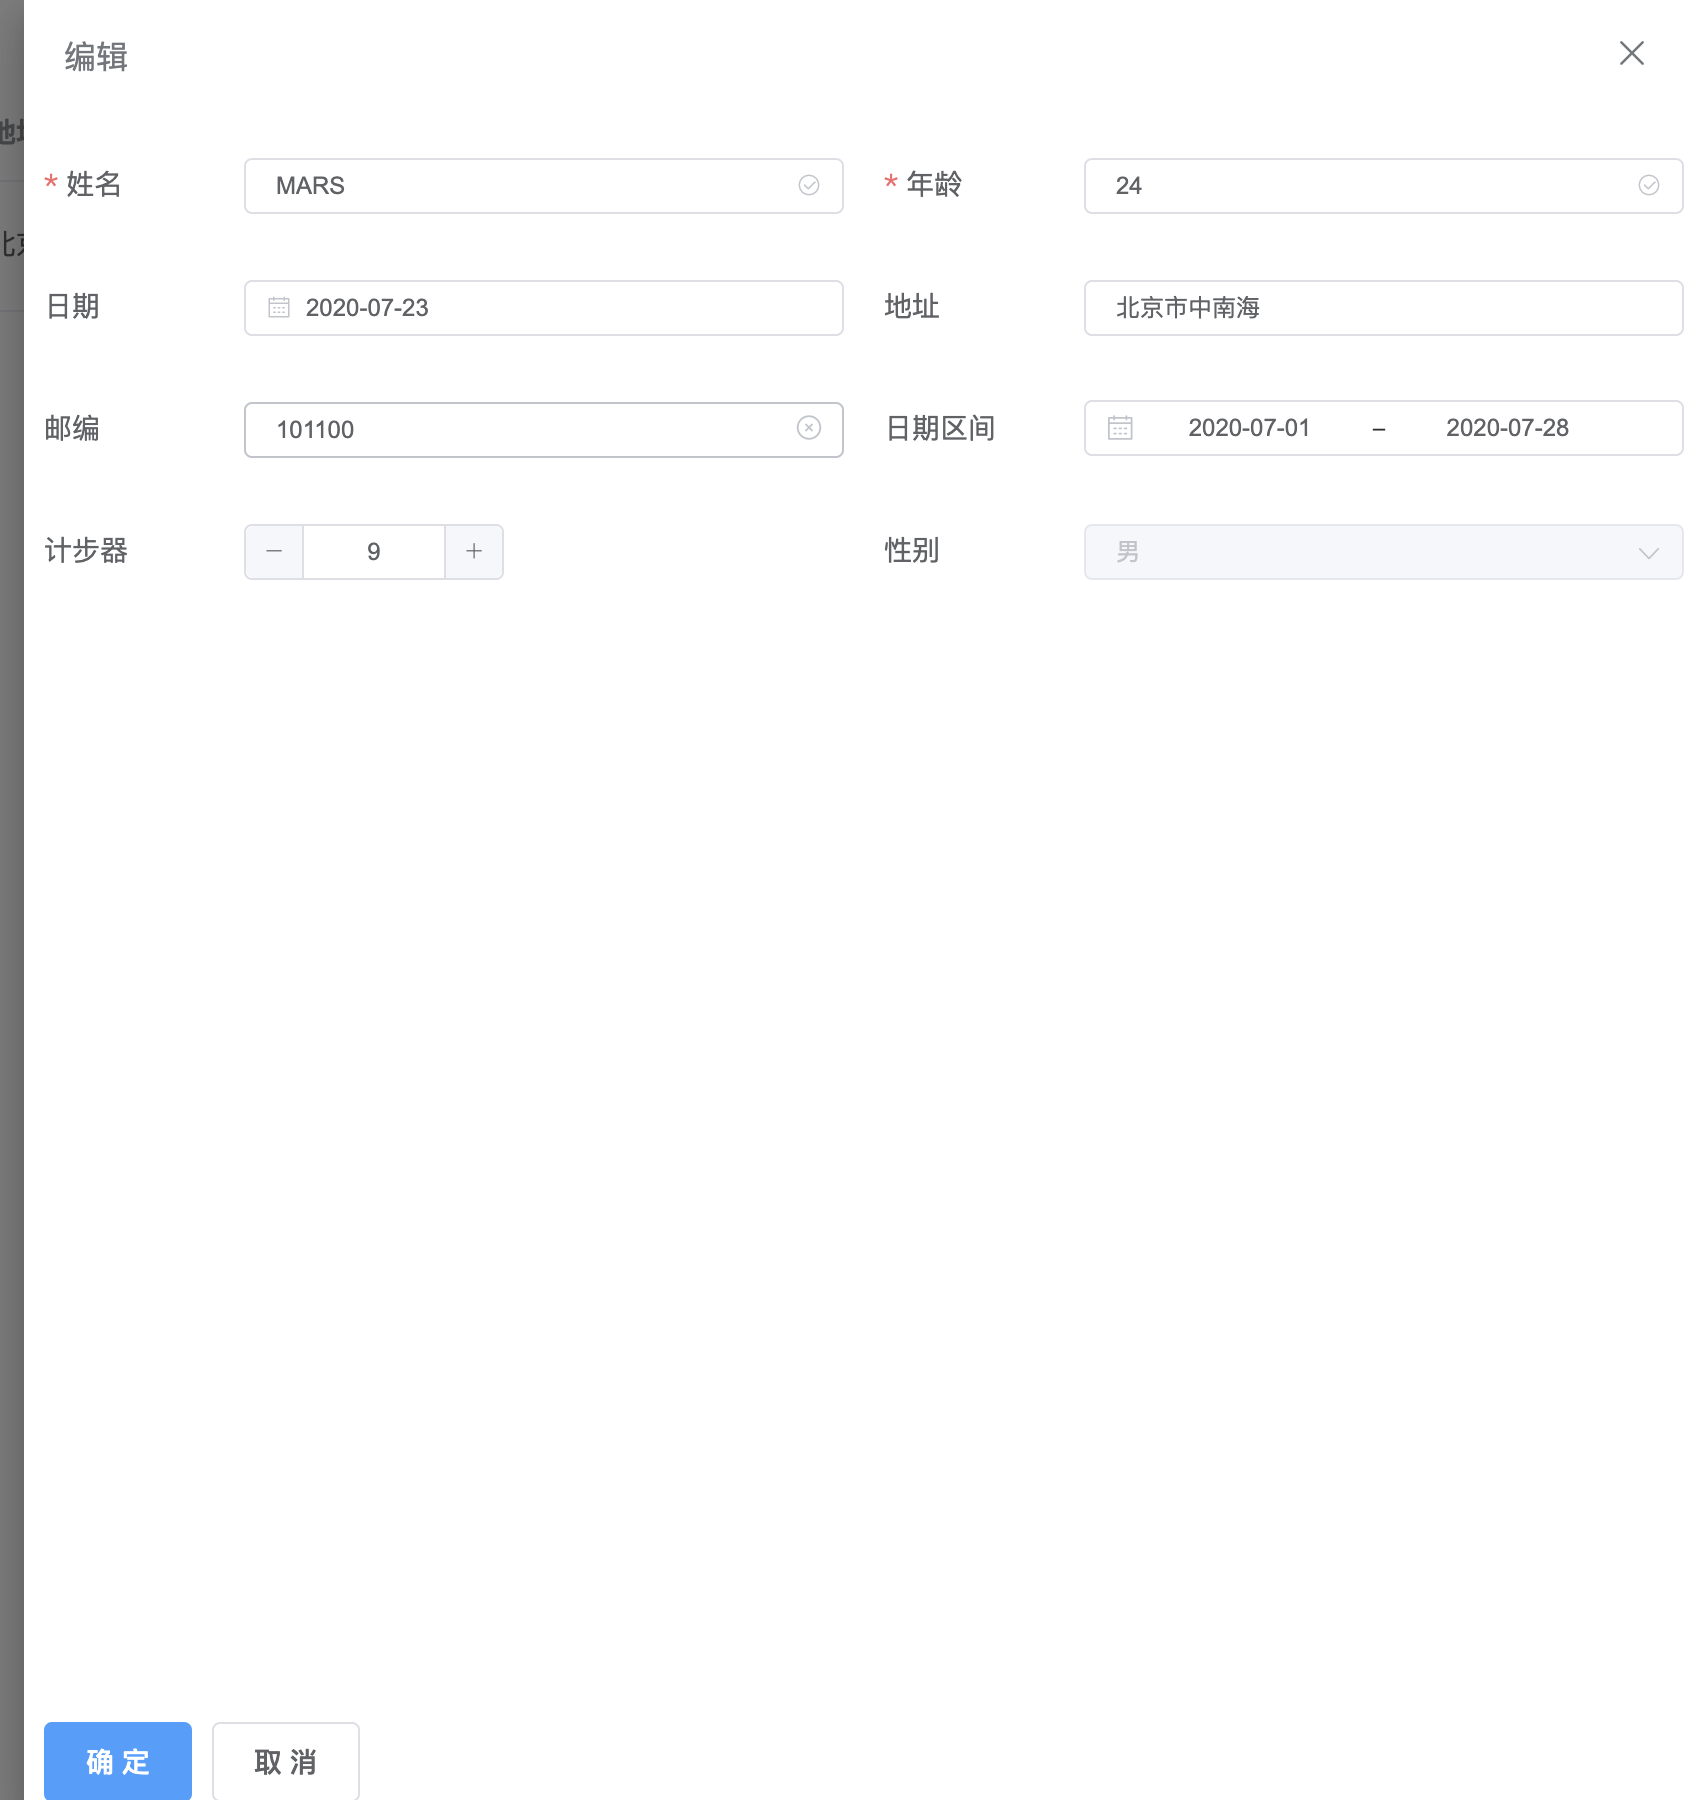Clear the 邮编 field with the clear icon

[809, 428]
